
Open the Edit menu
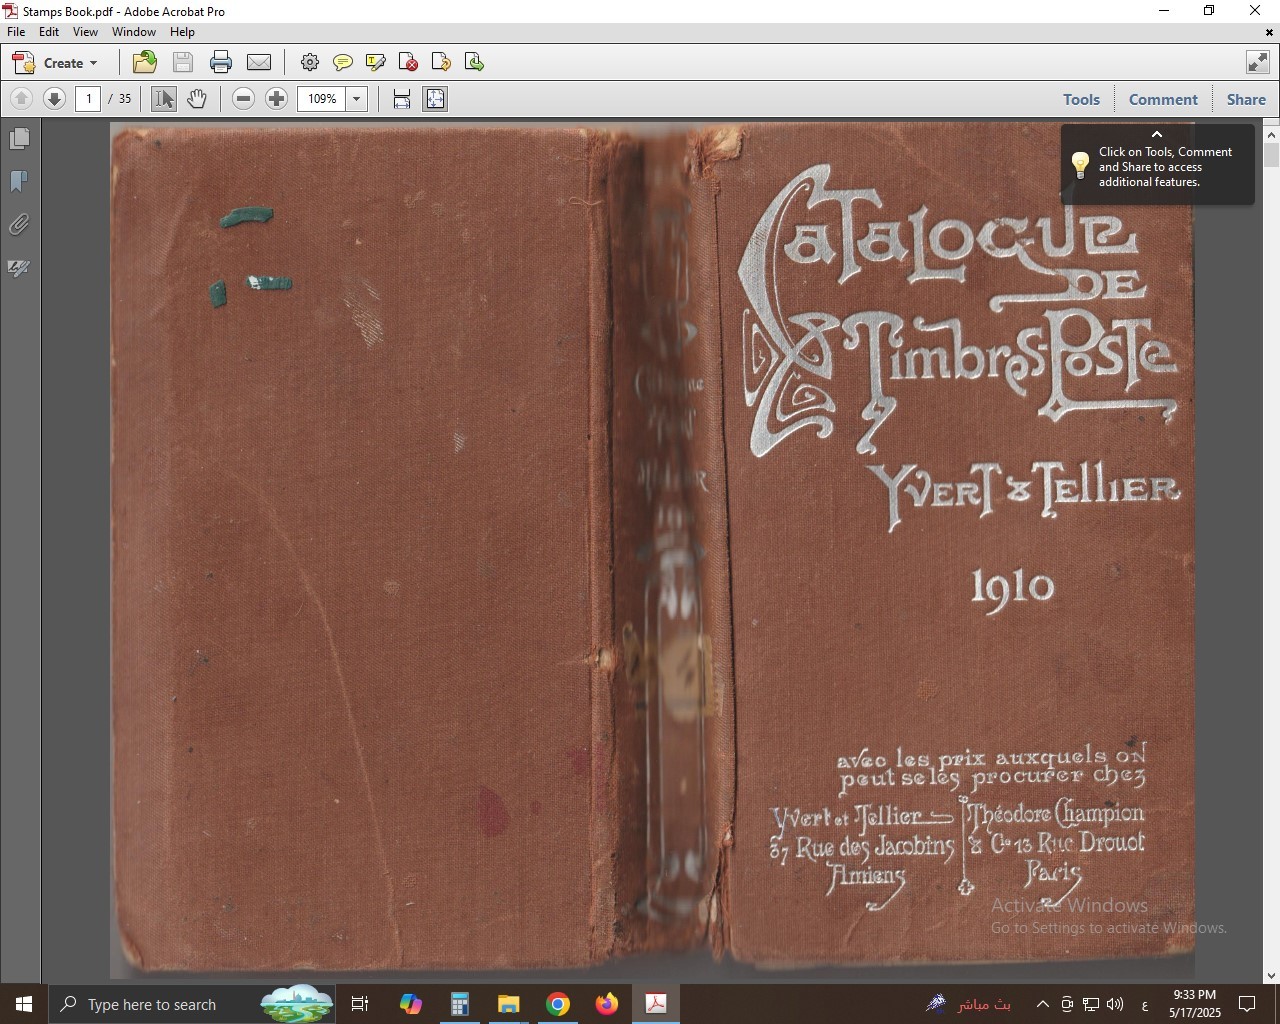(49, 32)
